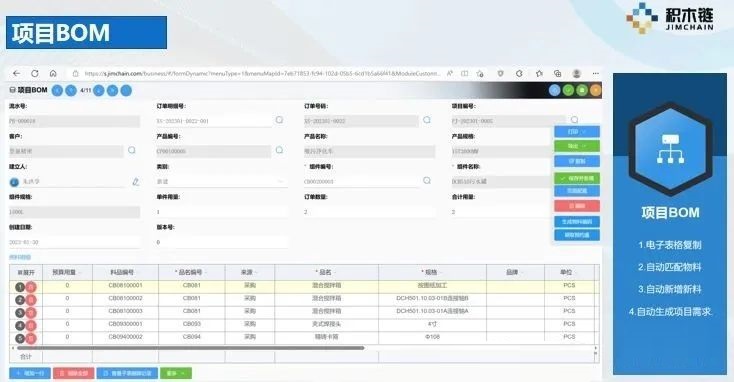Click into the 单件用量 input field

pos(221,212)
